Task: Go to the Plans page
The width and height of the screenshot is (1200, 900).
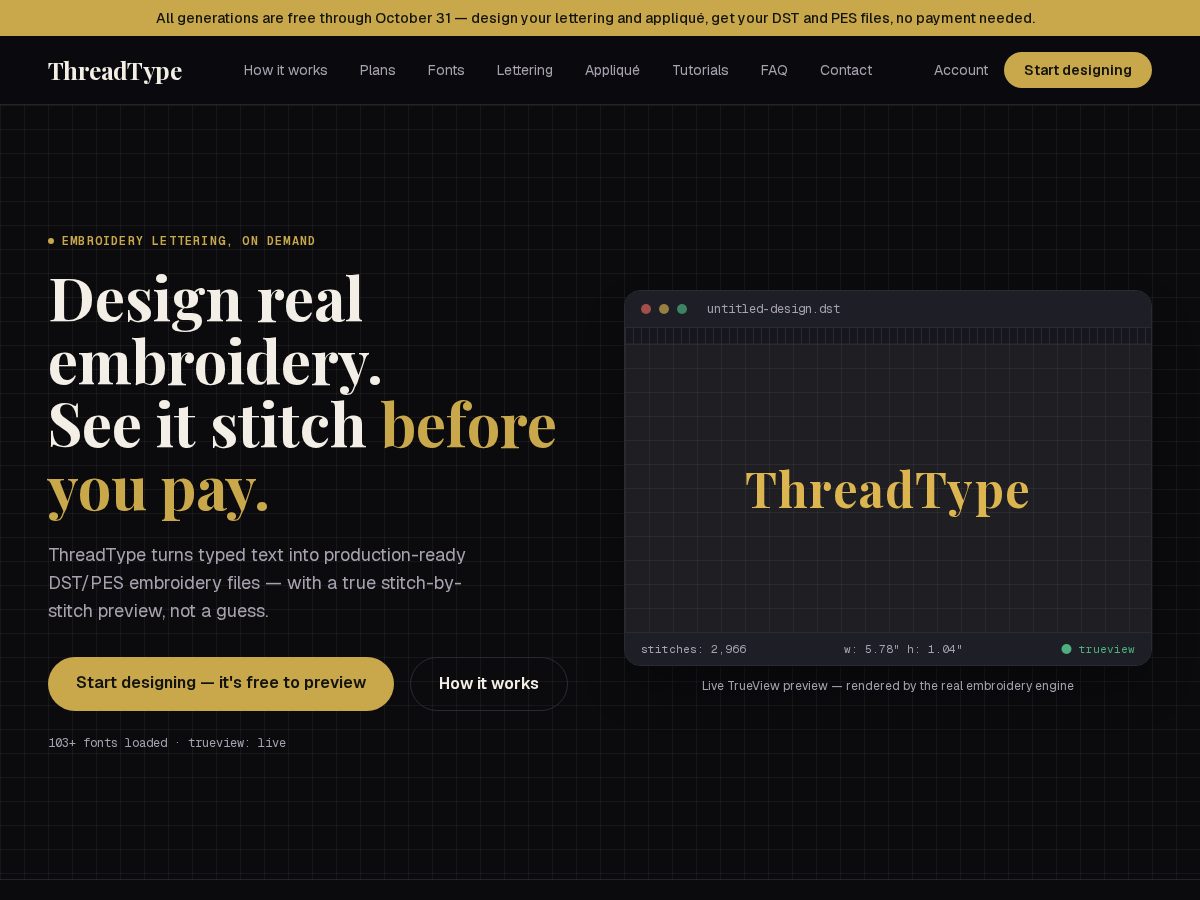Action: 377,70
